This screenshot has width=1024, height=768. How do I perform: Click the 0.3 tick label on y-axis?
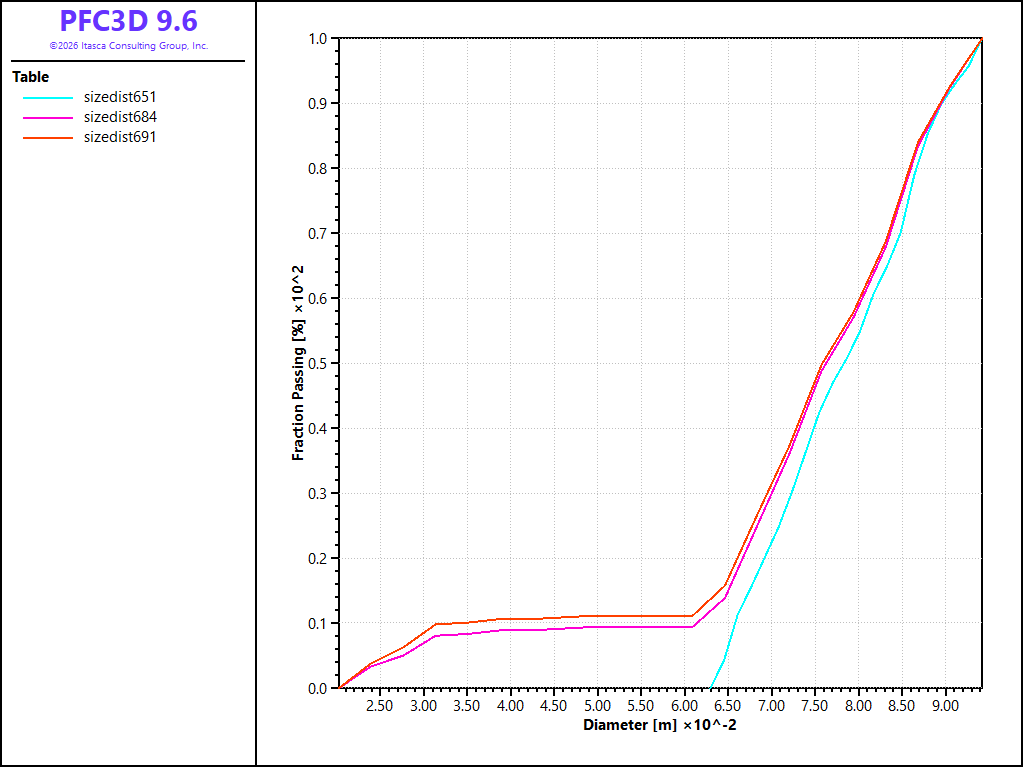[x=317, y=494]
